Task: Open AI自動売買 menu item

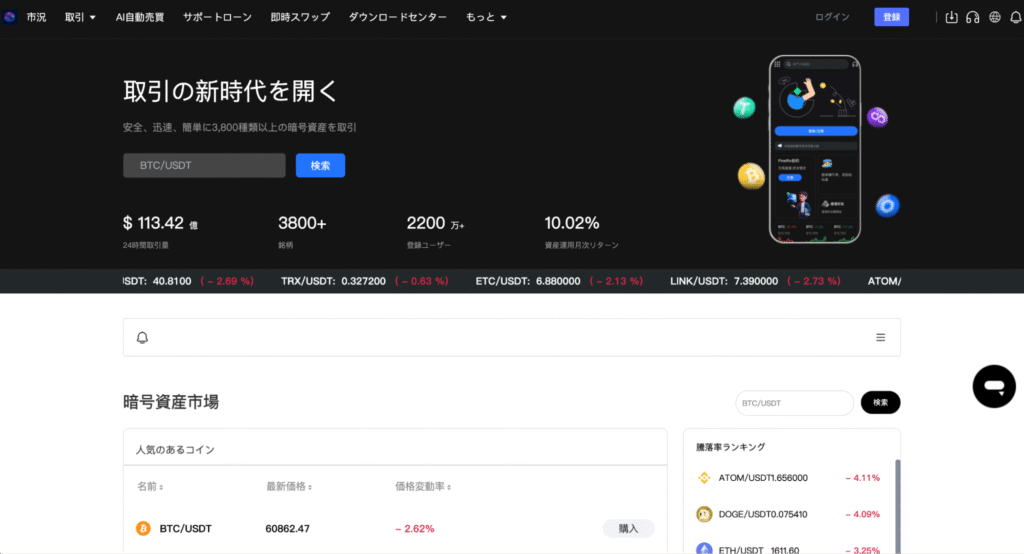Action: tap(140, 18)
